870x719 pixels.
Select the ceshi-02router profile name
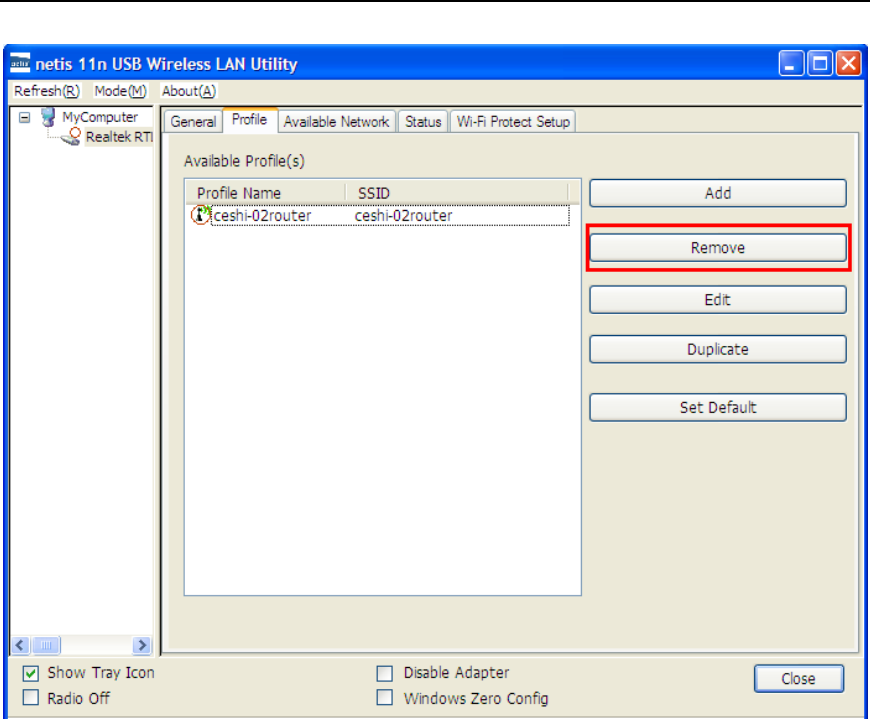262,215
